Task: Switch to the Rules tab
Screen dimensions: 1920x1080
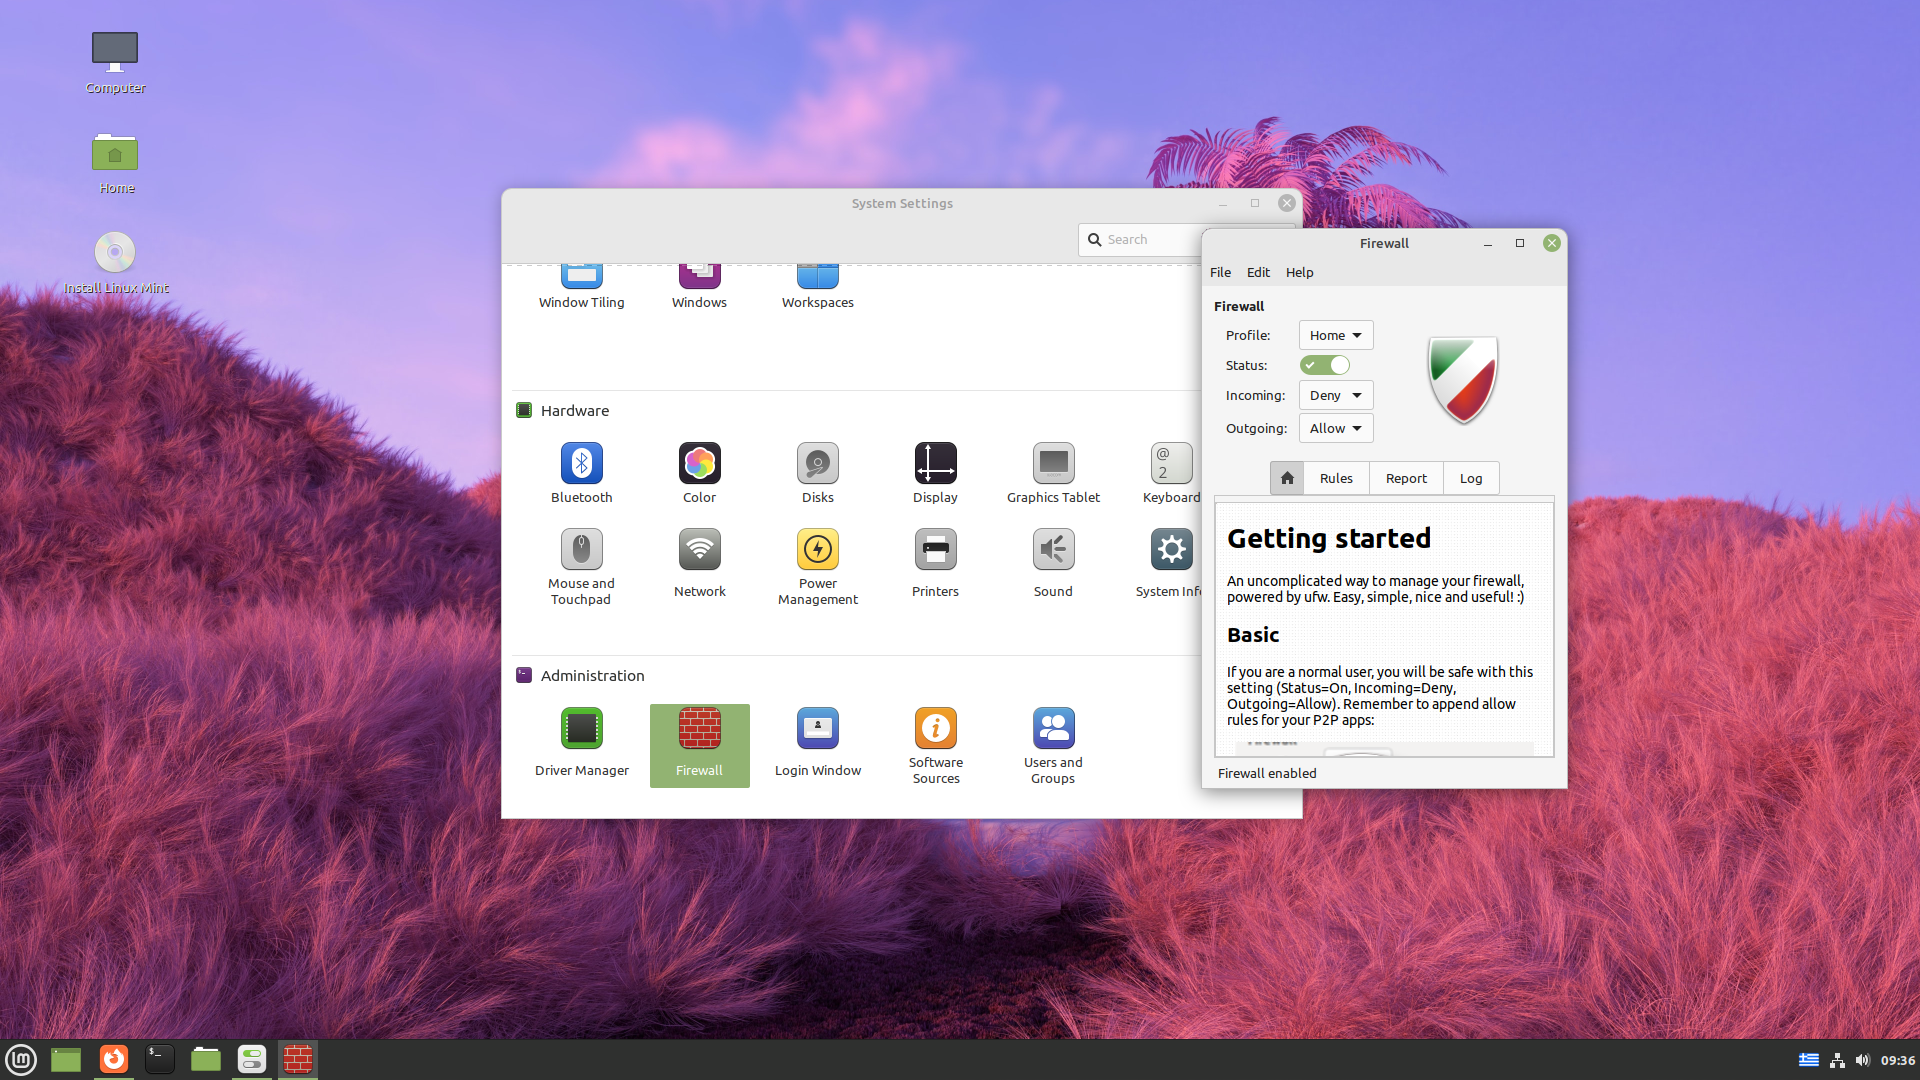Action: [x=1336, y=478]
